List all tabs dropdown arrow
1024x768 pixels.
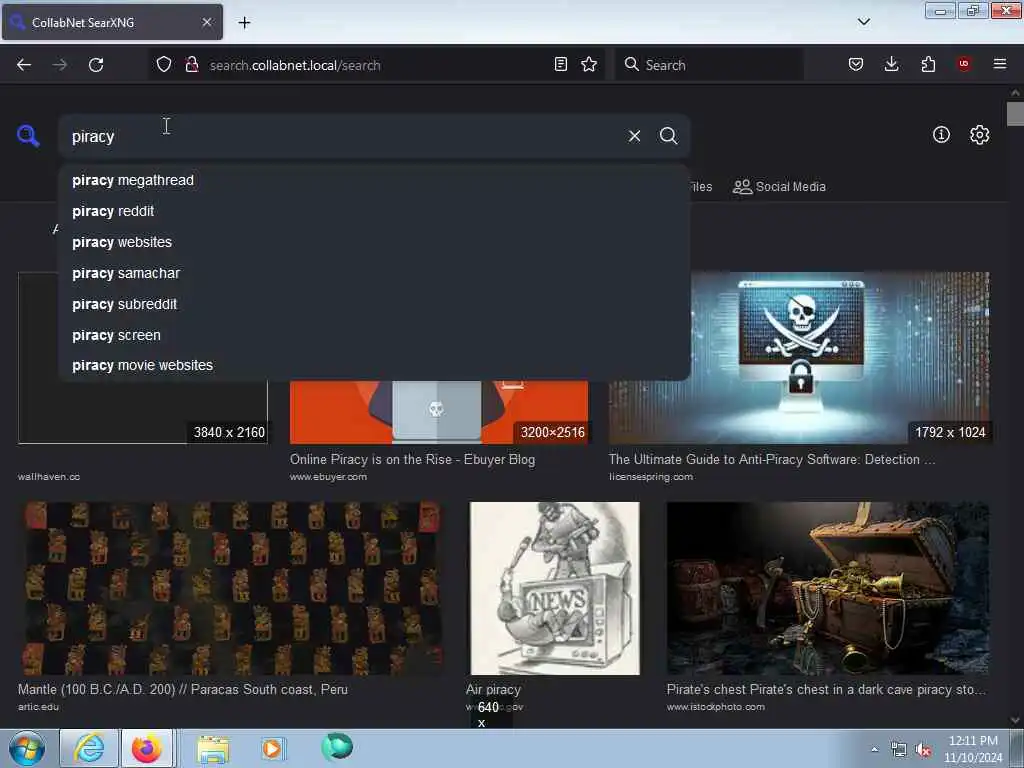click(x=863, y=22)
